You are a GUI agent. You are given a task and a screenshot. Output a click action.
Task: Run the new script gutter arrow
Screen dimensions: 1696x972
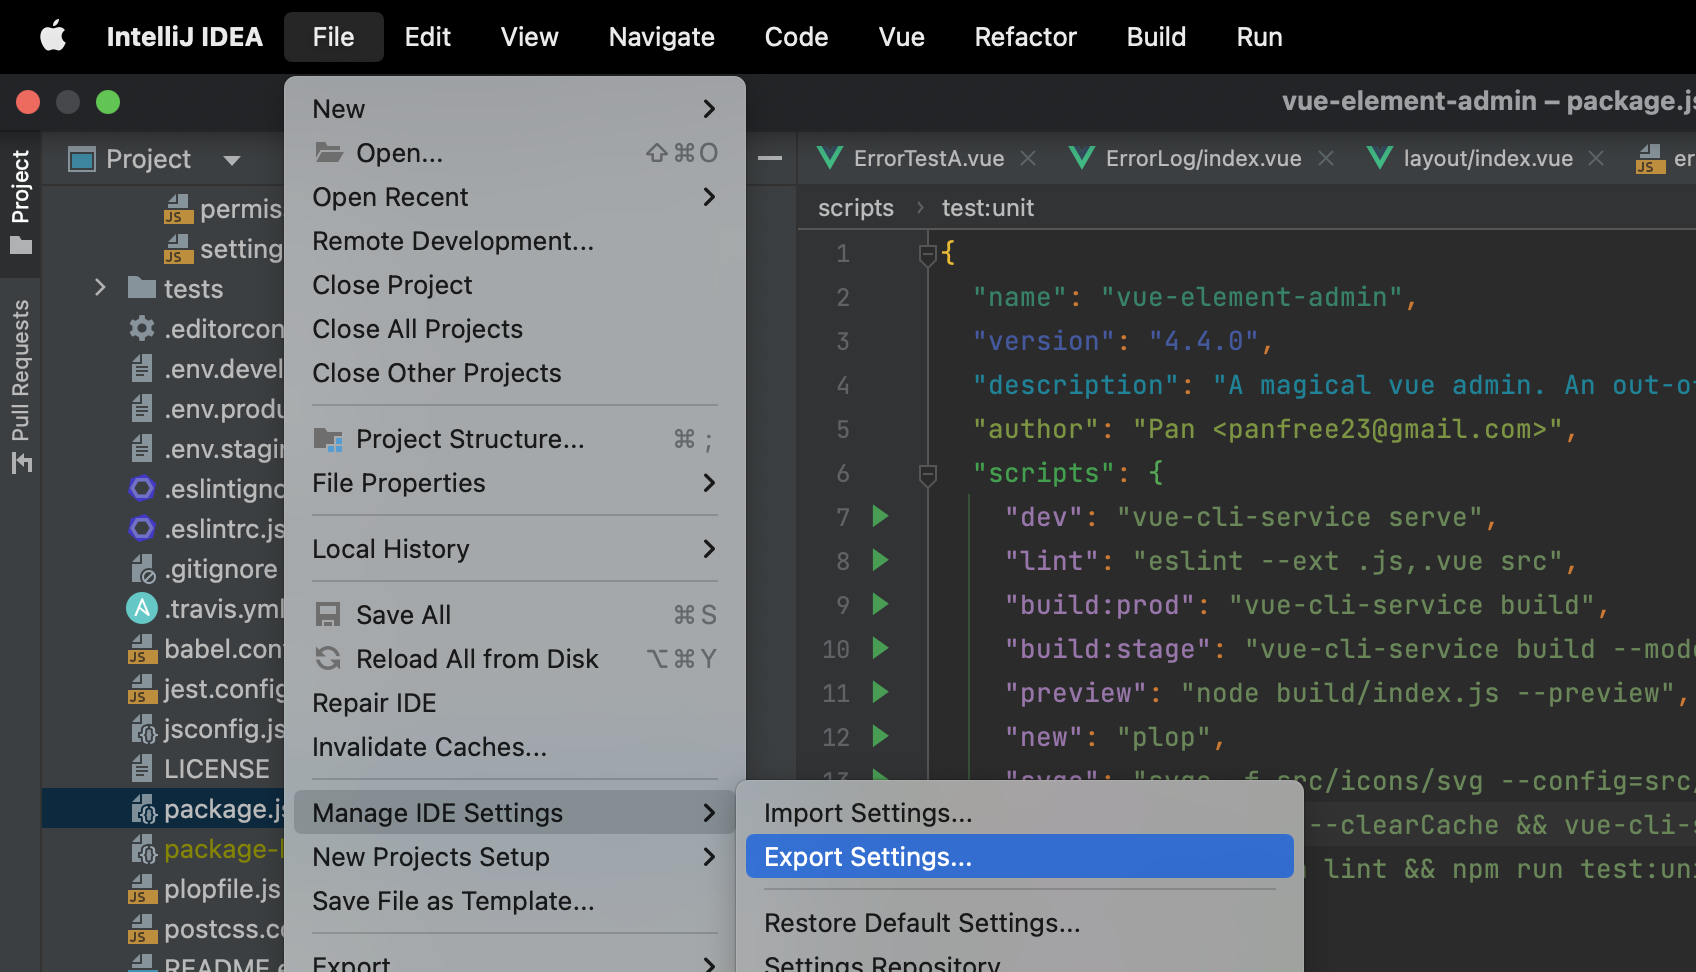pyautogui.click(x=880, y=736)
